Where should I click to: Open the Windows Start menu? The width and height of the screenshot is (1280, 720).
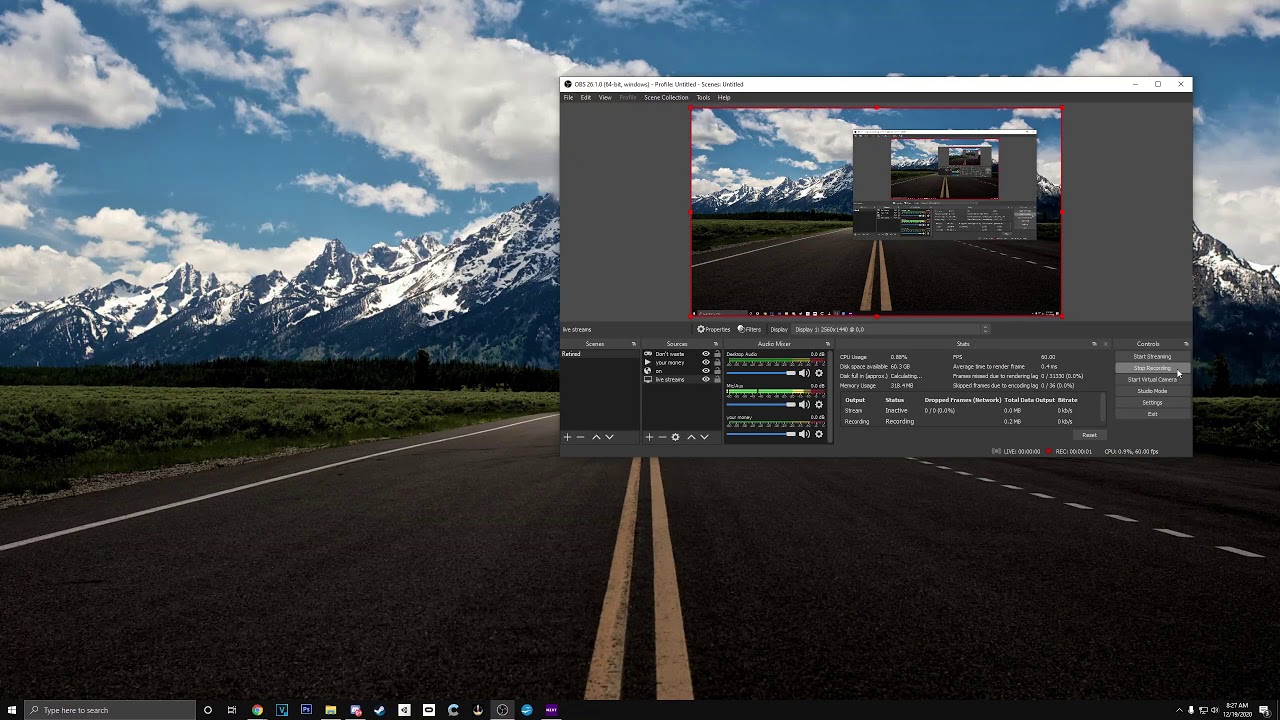pyautogui.click(x=12, y=710)
